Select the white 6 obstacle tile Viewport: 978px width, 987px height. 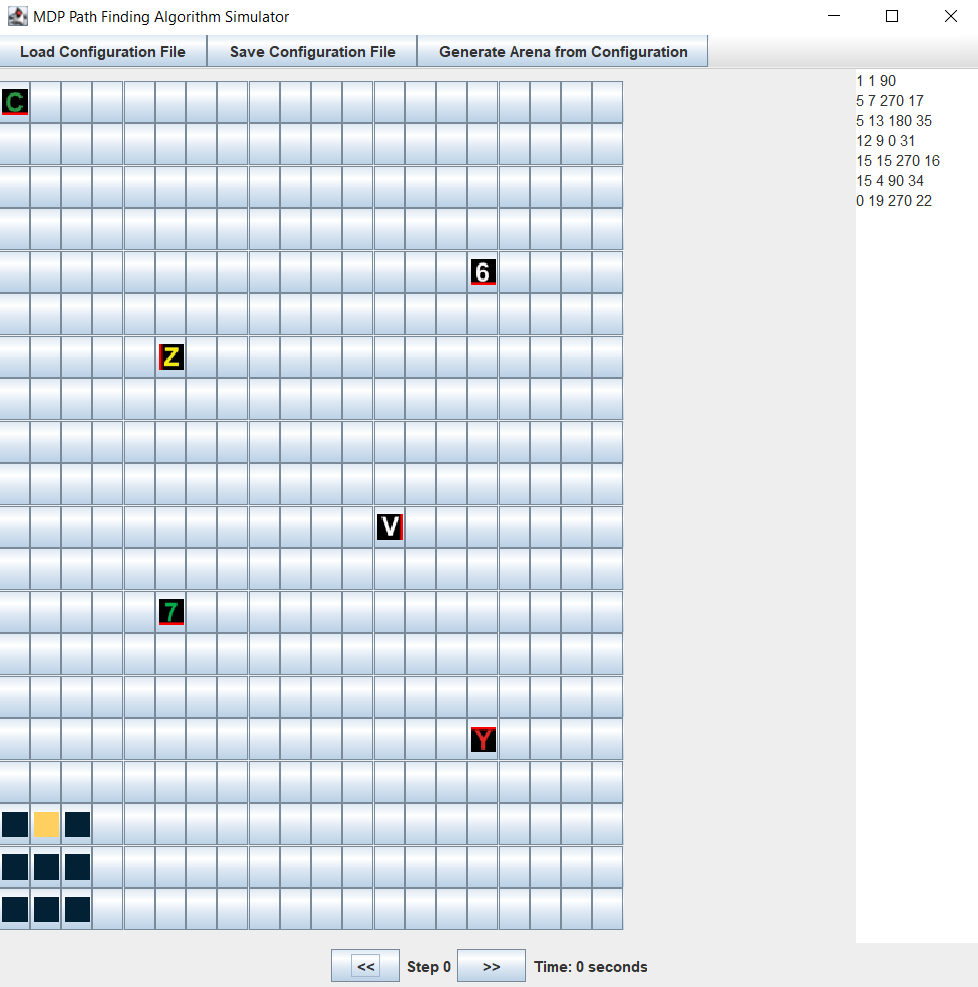pos(483,272)
